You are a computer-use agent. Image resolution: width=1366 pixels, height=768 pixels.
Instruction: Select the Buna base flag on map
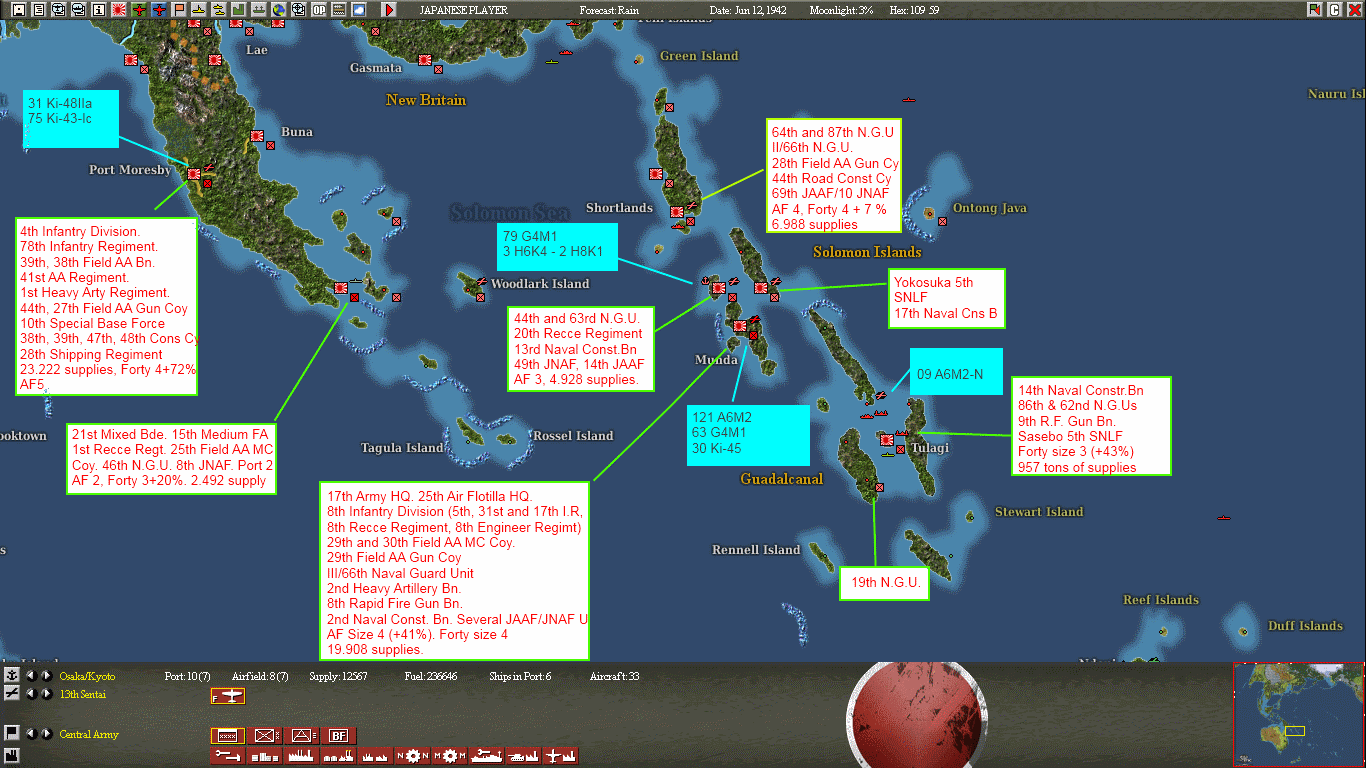pyautogui.click(x=257, y=135)
